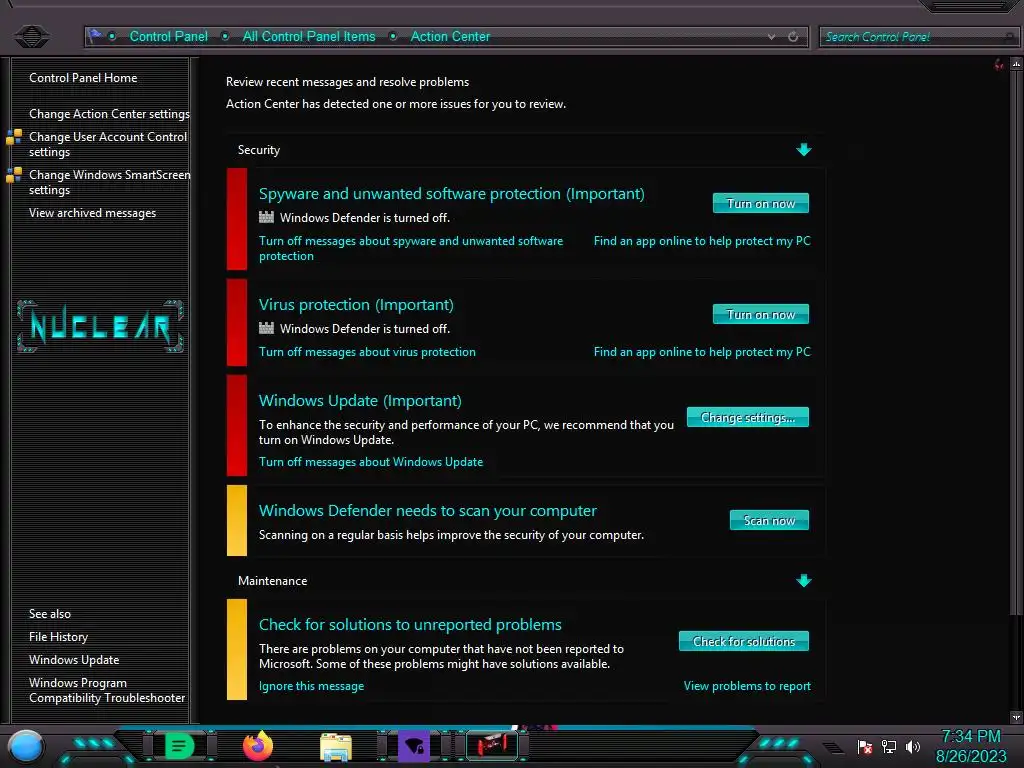Open Windows Program Compatibility Troubleshooter

[x=107, y=690]
